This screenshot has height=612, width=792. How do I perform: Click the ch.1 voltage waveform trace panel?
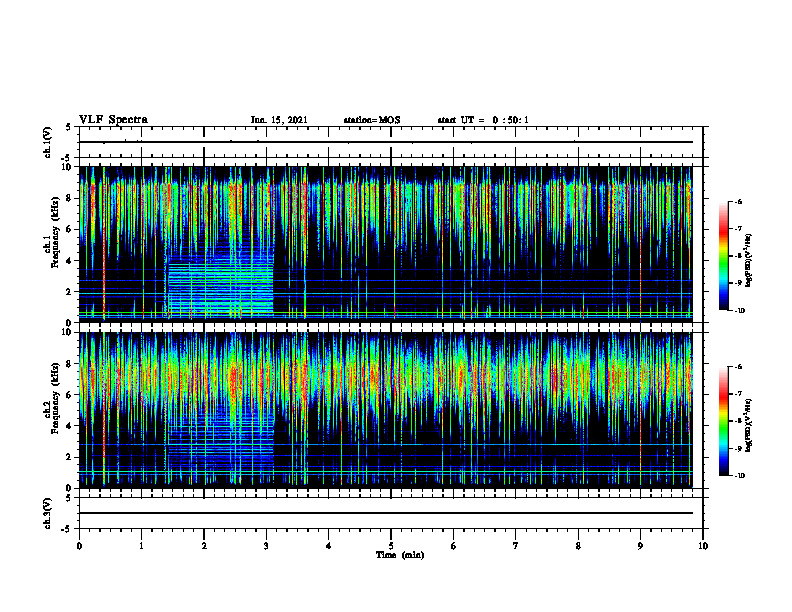pos(391,142)
